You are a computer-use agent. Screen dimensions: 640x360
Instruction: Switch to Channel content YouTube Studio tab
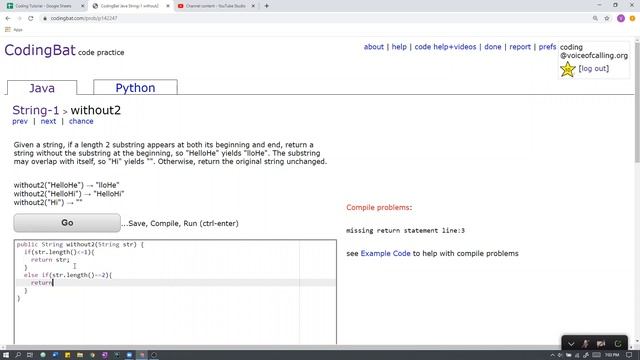pyautogui.click(x=215, y=6)
